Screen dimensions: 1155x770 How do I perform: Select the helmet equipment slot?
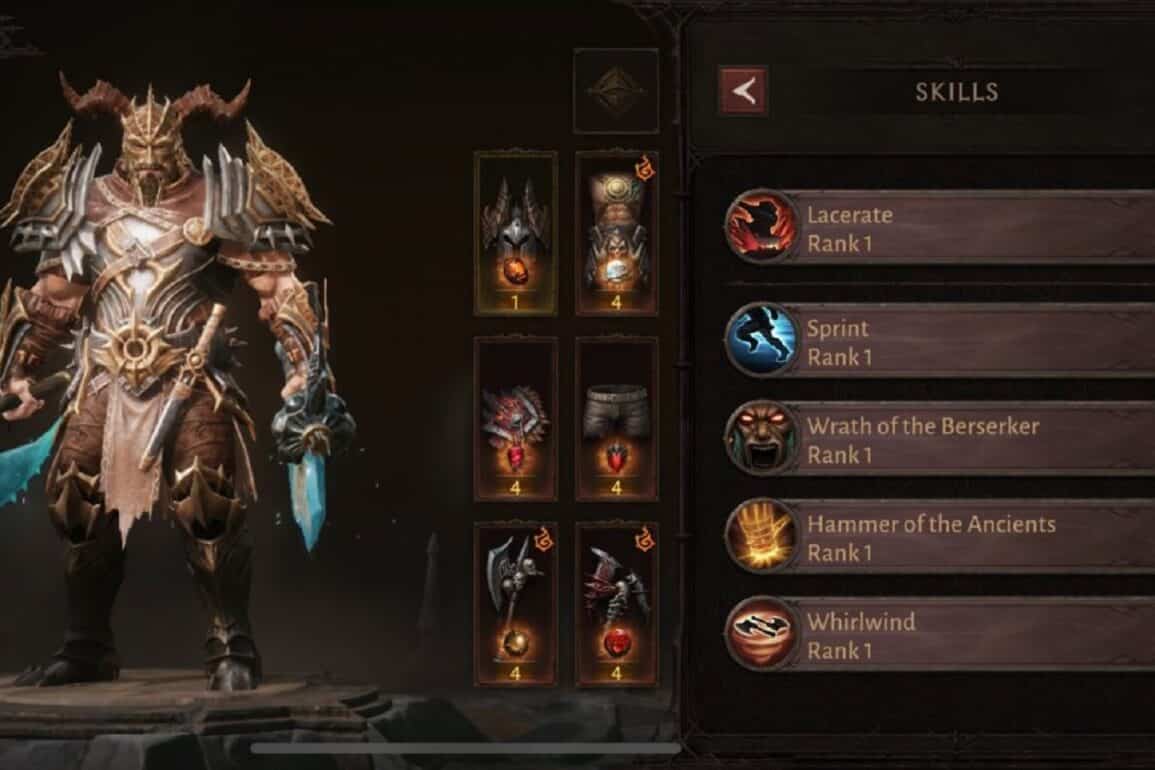tap(515, 234)
